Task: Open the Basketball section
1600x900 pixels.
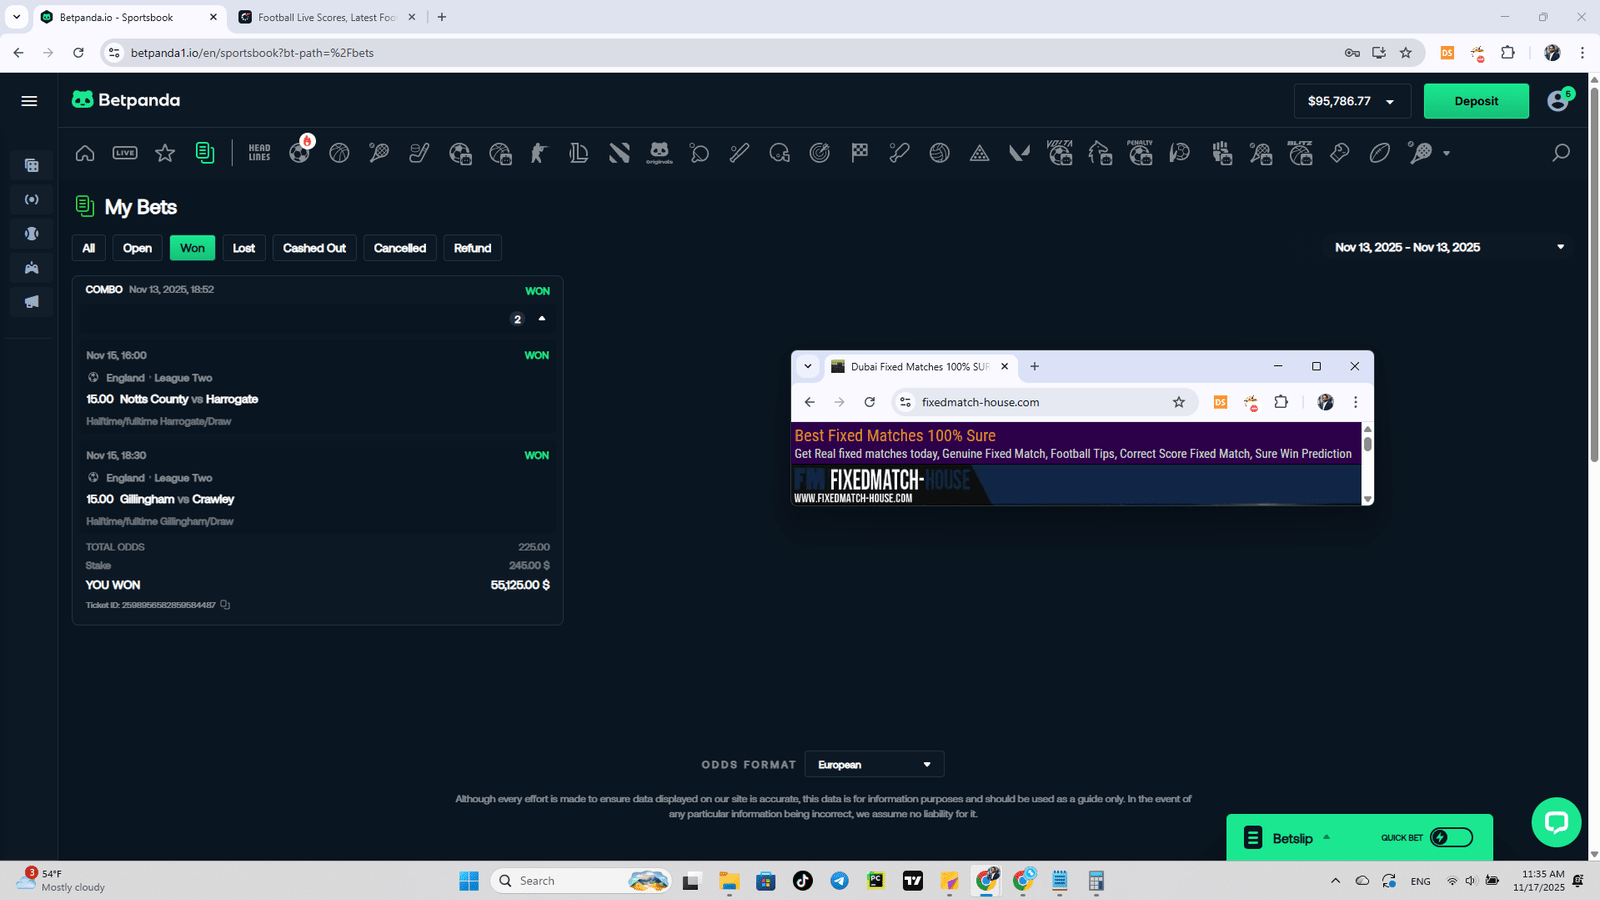Action: 338,153
